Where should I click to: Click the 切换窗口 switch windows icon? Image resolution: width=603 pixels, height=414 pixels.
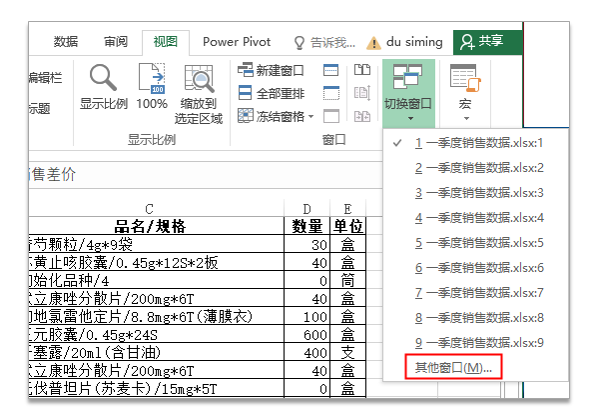[407, 77]
